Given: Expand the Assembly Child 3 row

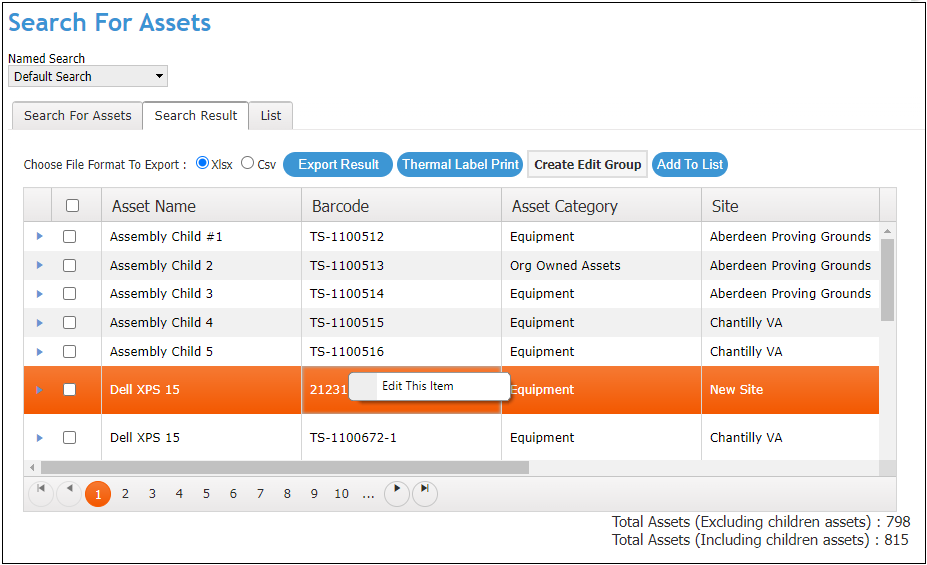Looking at the screenshot, I should pyautogui.click(x=40, y=294).
